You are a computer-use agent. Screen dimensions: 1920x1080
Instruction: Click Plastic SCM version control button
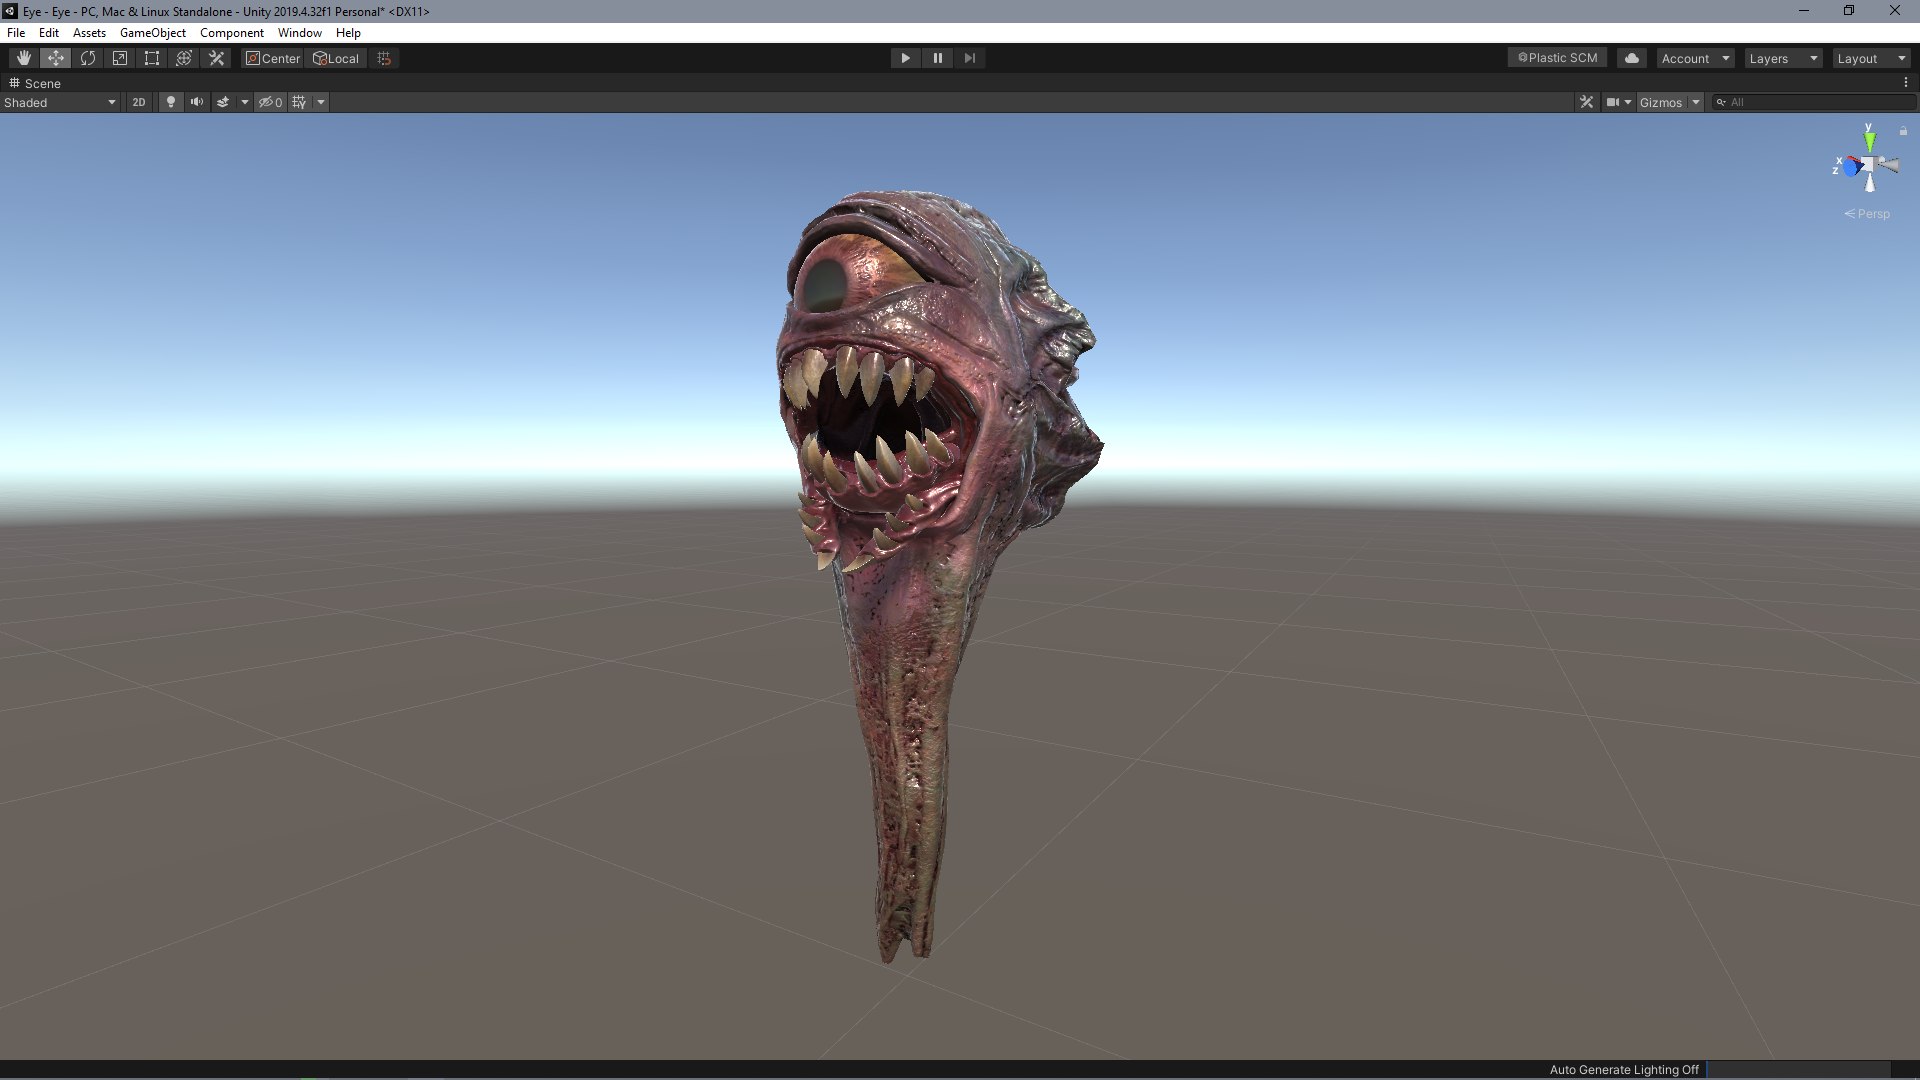pos(1555,57)
